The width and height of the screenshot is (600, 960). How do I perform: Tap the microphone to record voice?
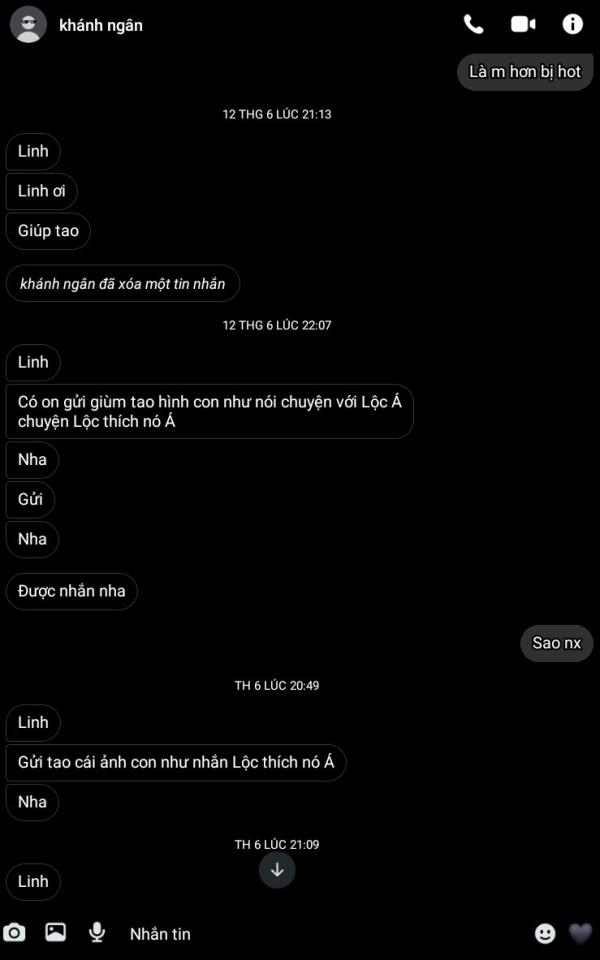point(96,933)
